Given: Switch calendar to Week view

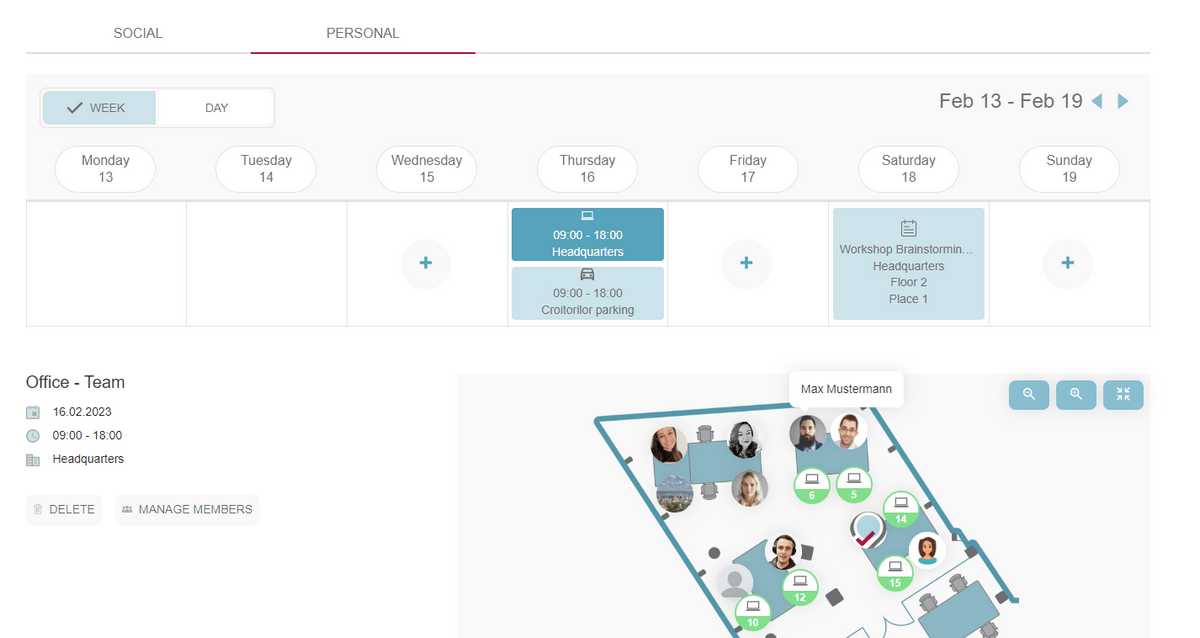Looking at the screenshot, I should [98, 108].
